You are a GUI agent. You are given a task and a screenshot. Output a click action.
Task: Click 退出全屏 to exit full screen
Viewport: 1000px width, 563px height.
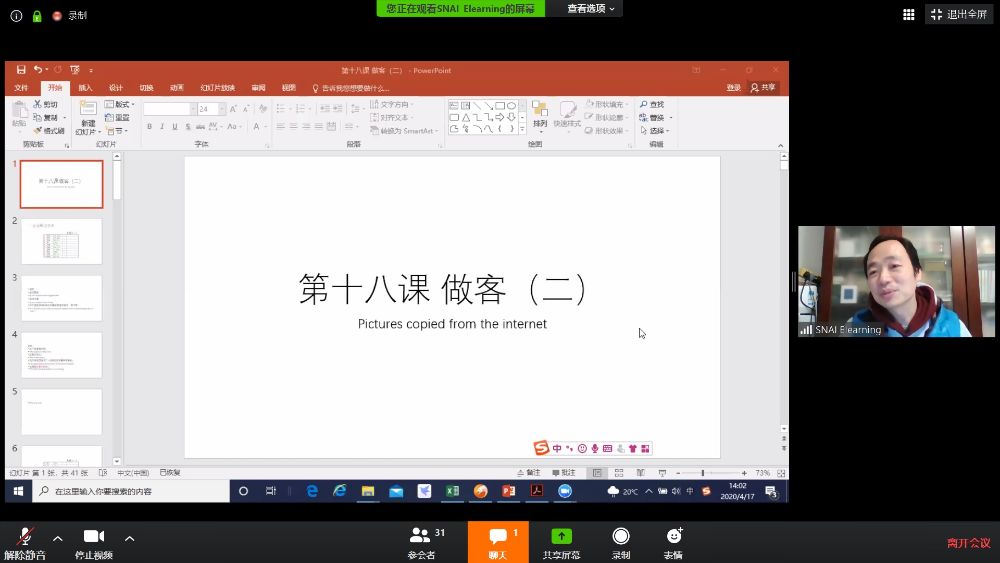coord(959,14)
